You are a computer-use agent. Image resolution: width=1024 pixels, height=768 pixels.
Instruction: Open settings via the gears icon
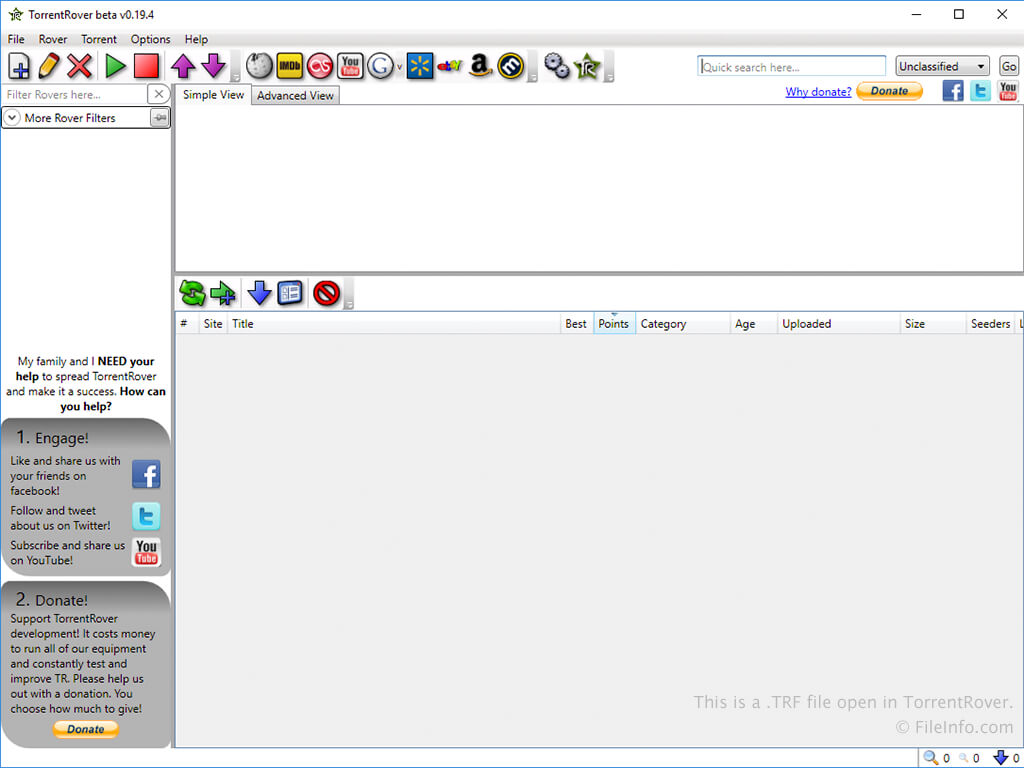click(557, 66)
